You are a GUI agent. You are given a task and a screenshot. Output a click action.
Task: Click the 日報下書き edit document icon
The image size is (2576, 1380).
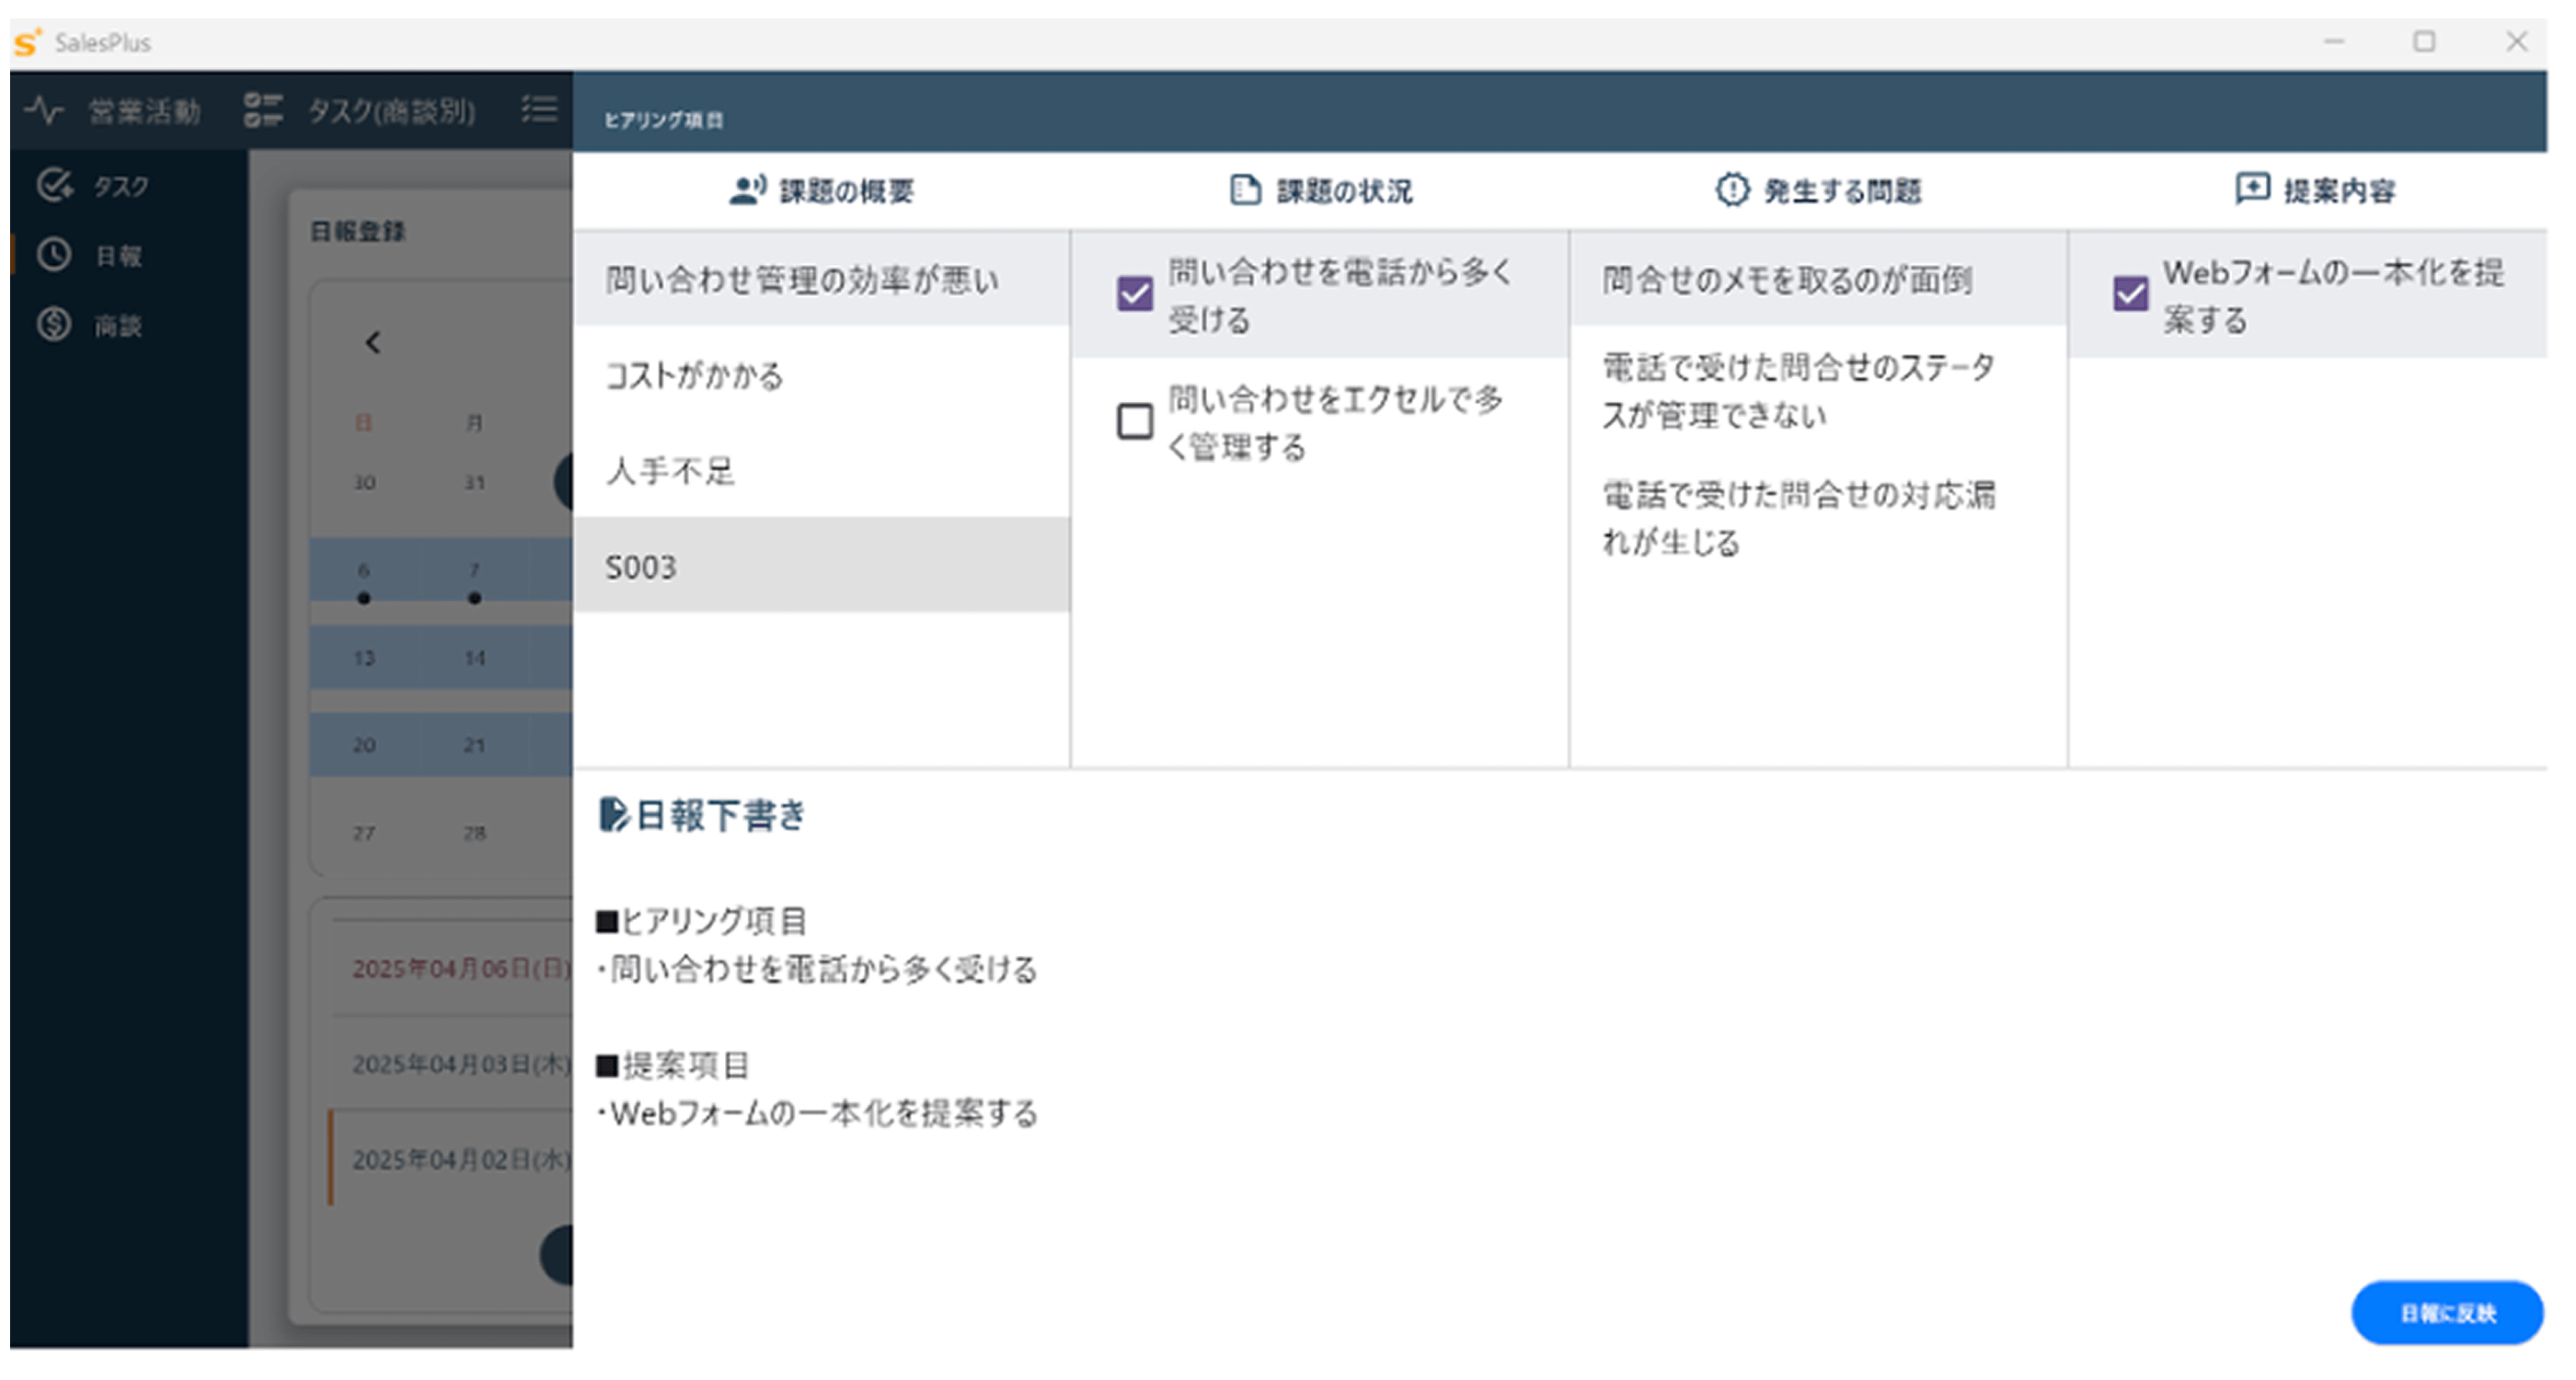tap(613, 815)
